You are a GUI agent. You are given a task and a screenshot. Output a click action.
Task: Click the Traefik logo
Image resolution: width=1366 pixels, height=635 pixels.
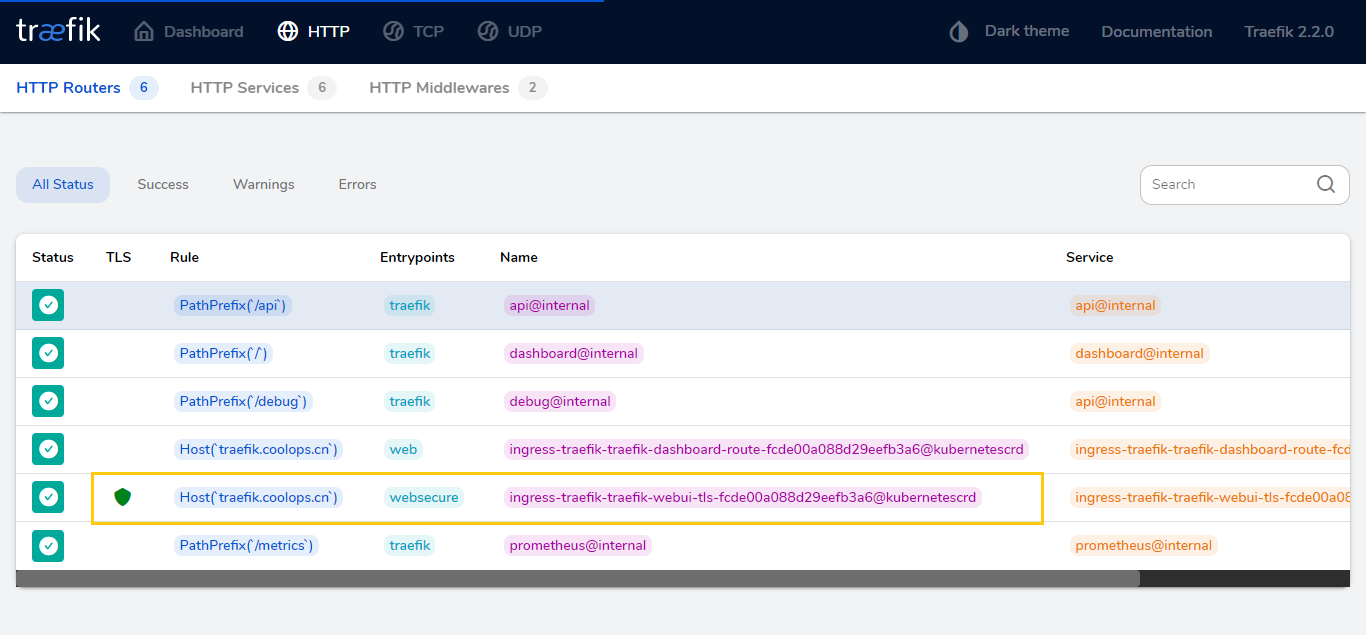58,31
